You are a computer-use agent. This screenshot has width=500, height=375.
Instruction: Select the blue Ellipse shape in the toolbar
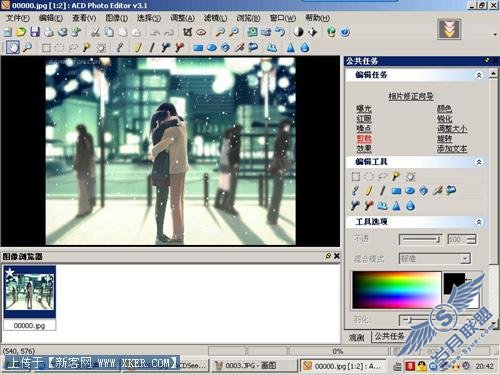tap(212, 48)
